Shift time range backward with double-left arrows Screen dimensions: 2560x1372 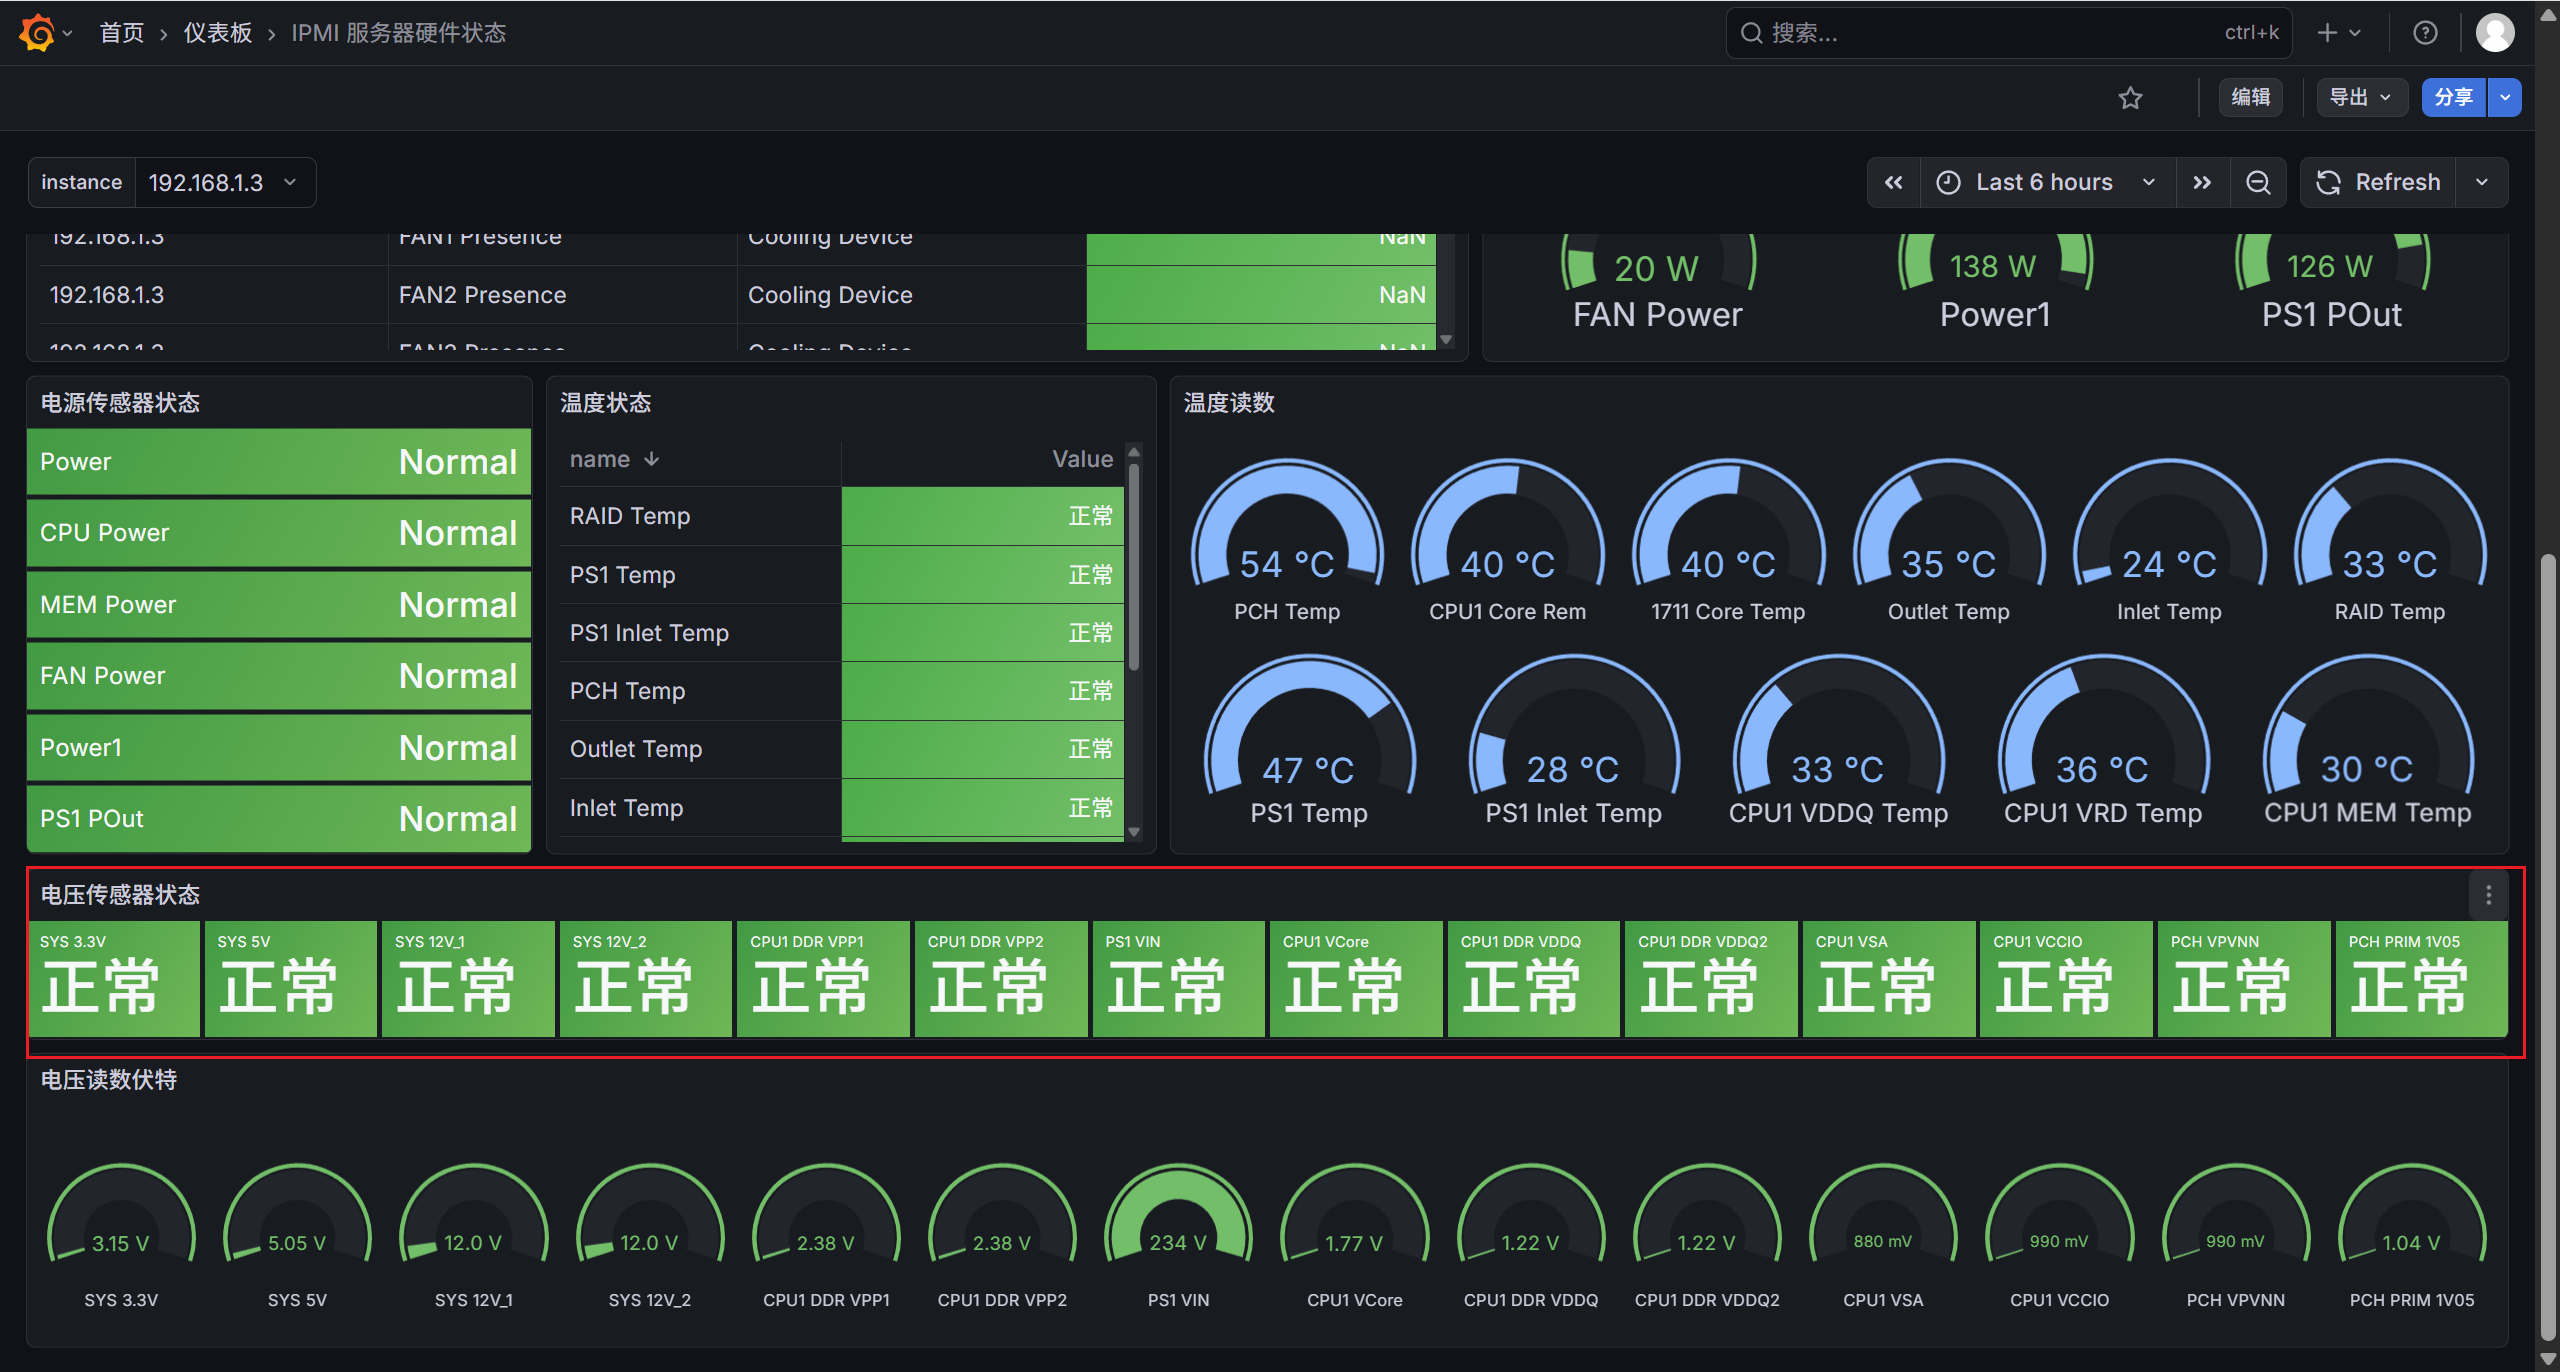[1894, 182]
